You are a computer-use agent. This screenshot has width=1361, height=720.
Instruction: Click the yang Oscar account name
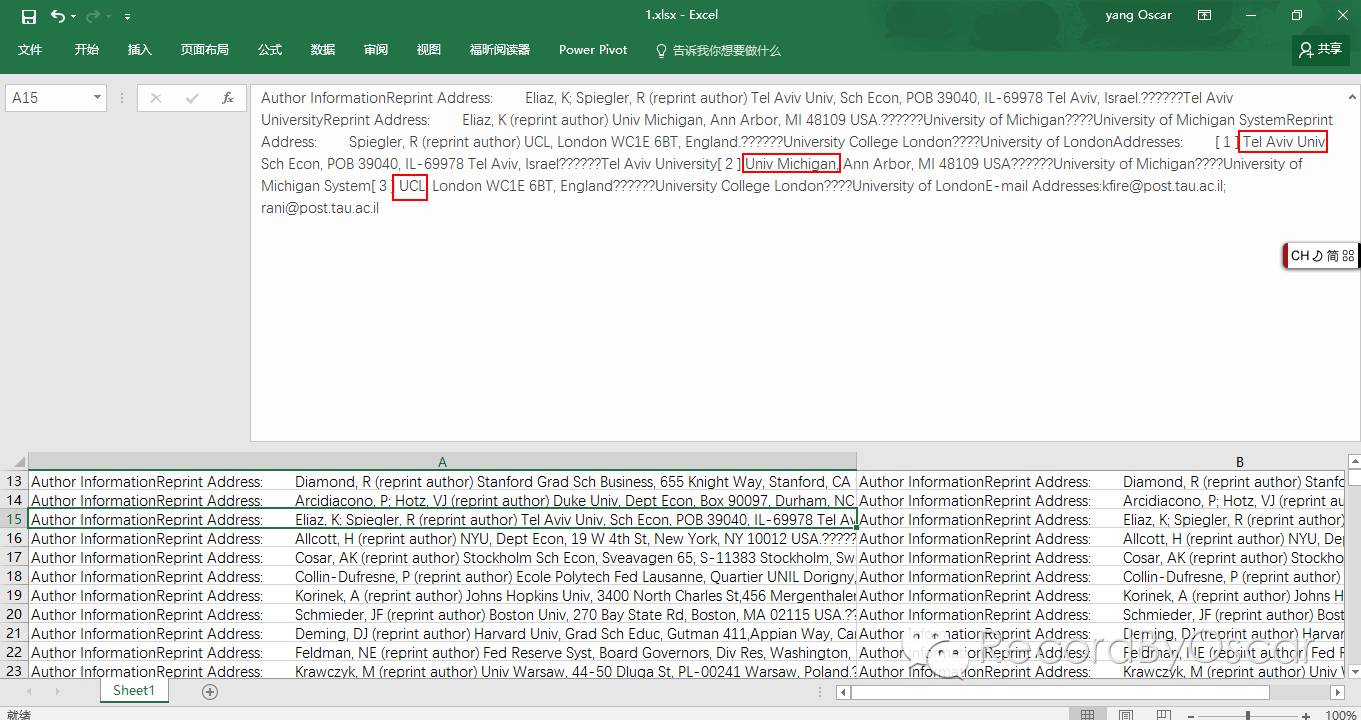pyautogui.click(x=1138, y=15)
